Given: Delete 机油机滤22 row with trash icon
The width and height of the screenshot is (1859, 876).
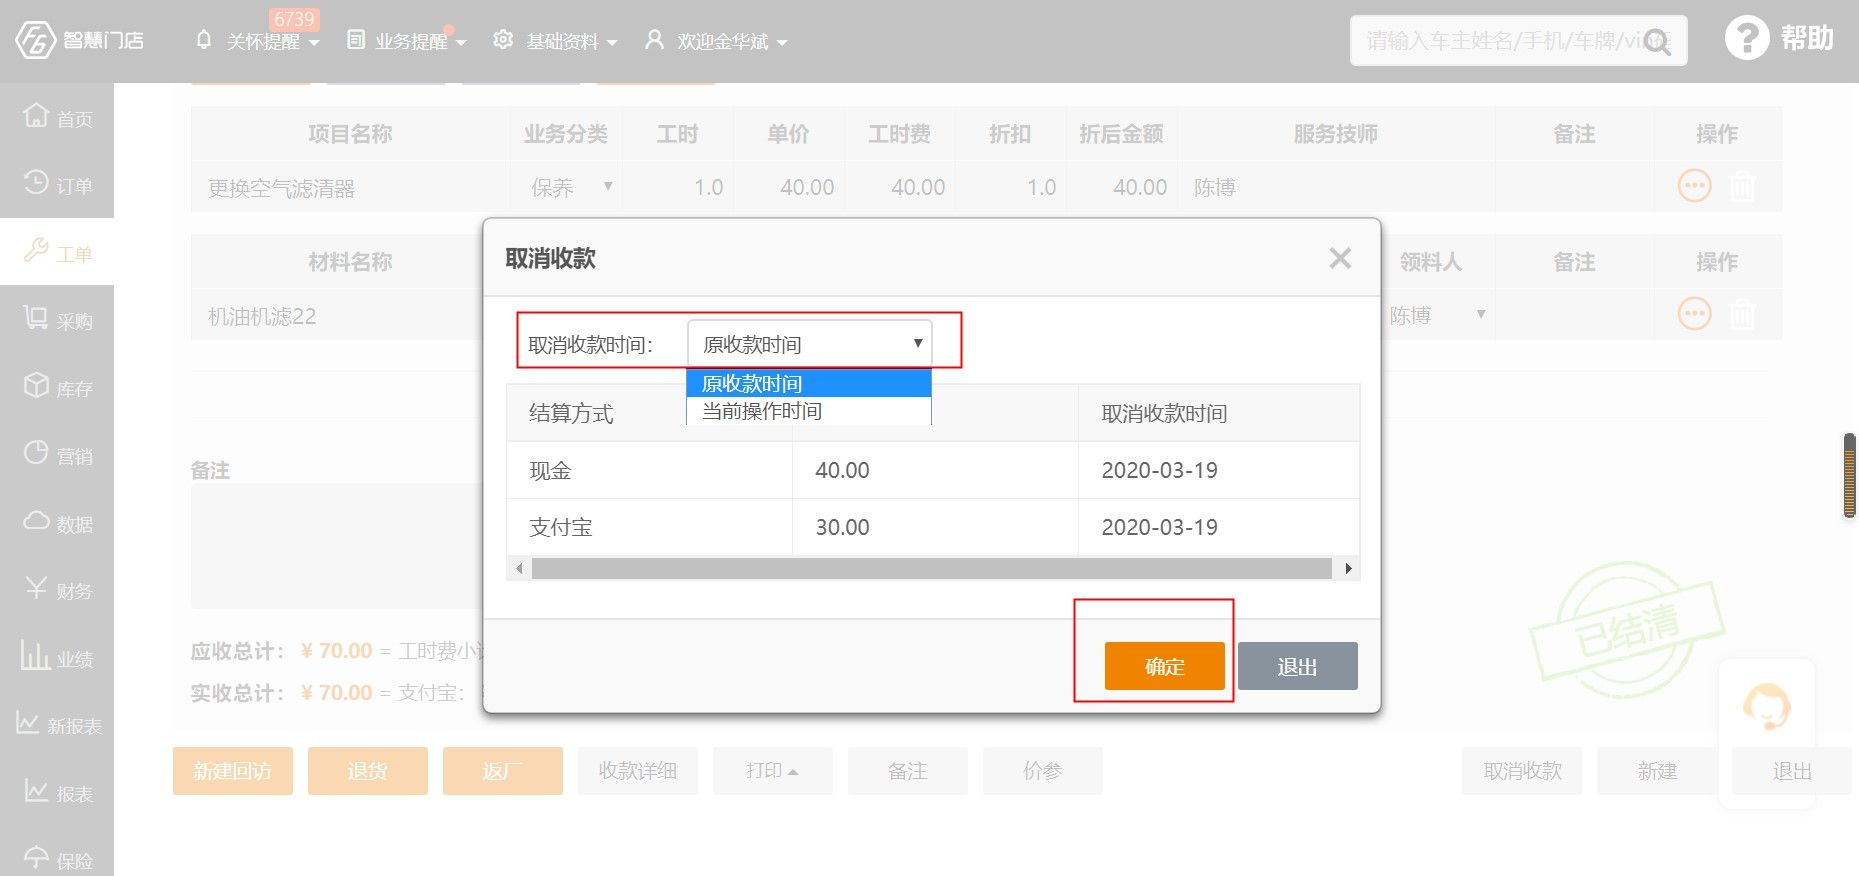Looking at the screenshot, I should (1742, 314).
